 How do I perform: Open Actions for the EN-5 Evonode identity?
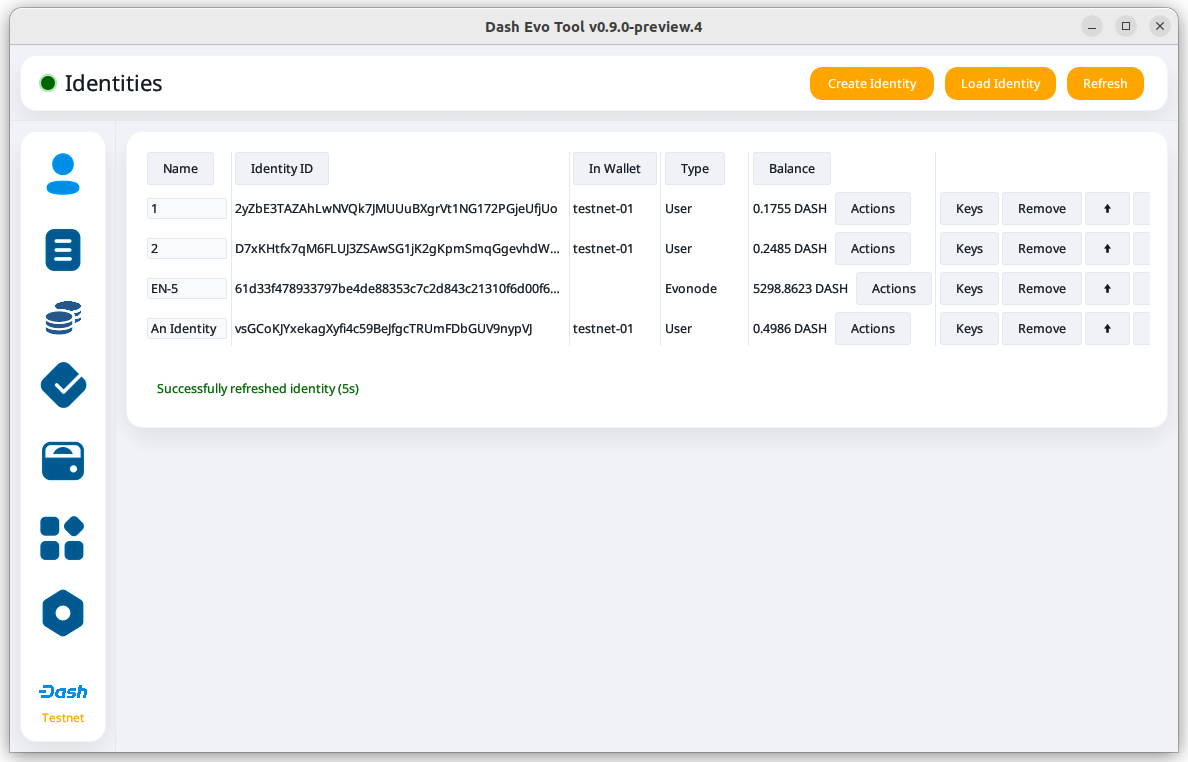coord(893,289)
